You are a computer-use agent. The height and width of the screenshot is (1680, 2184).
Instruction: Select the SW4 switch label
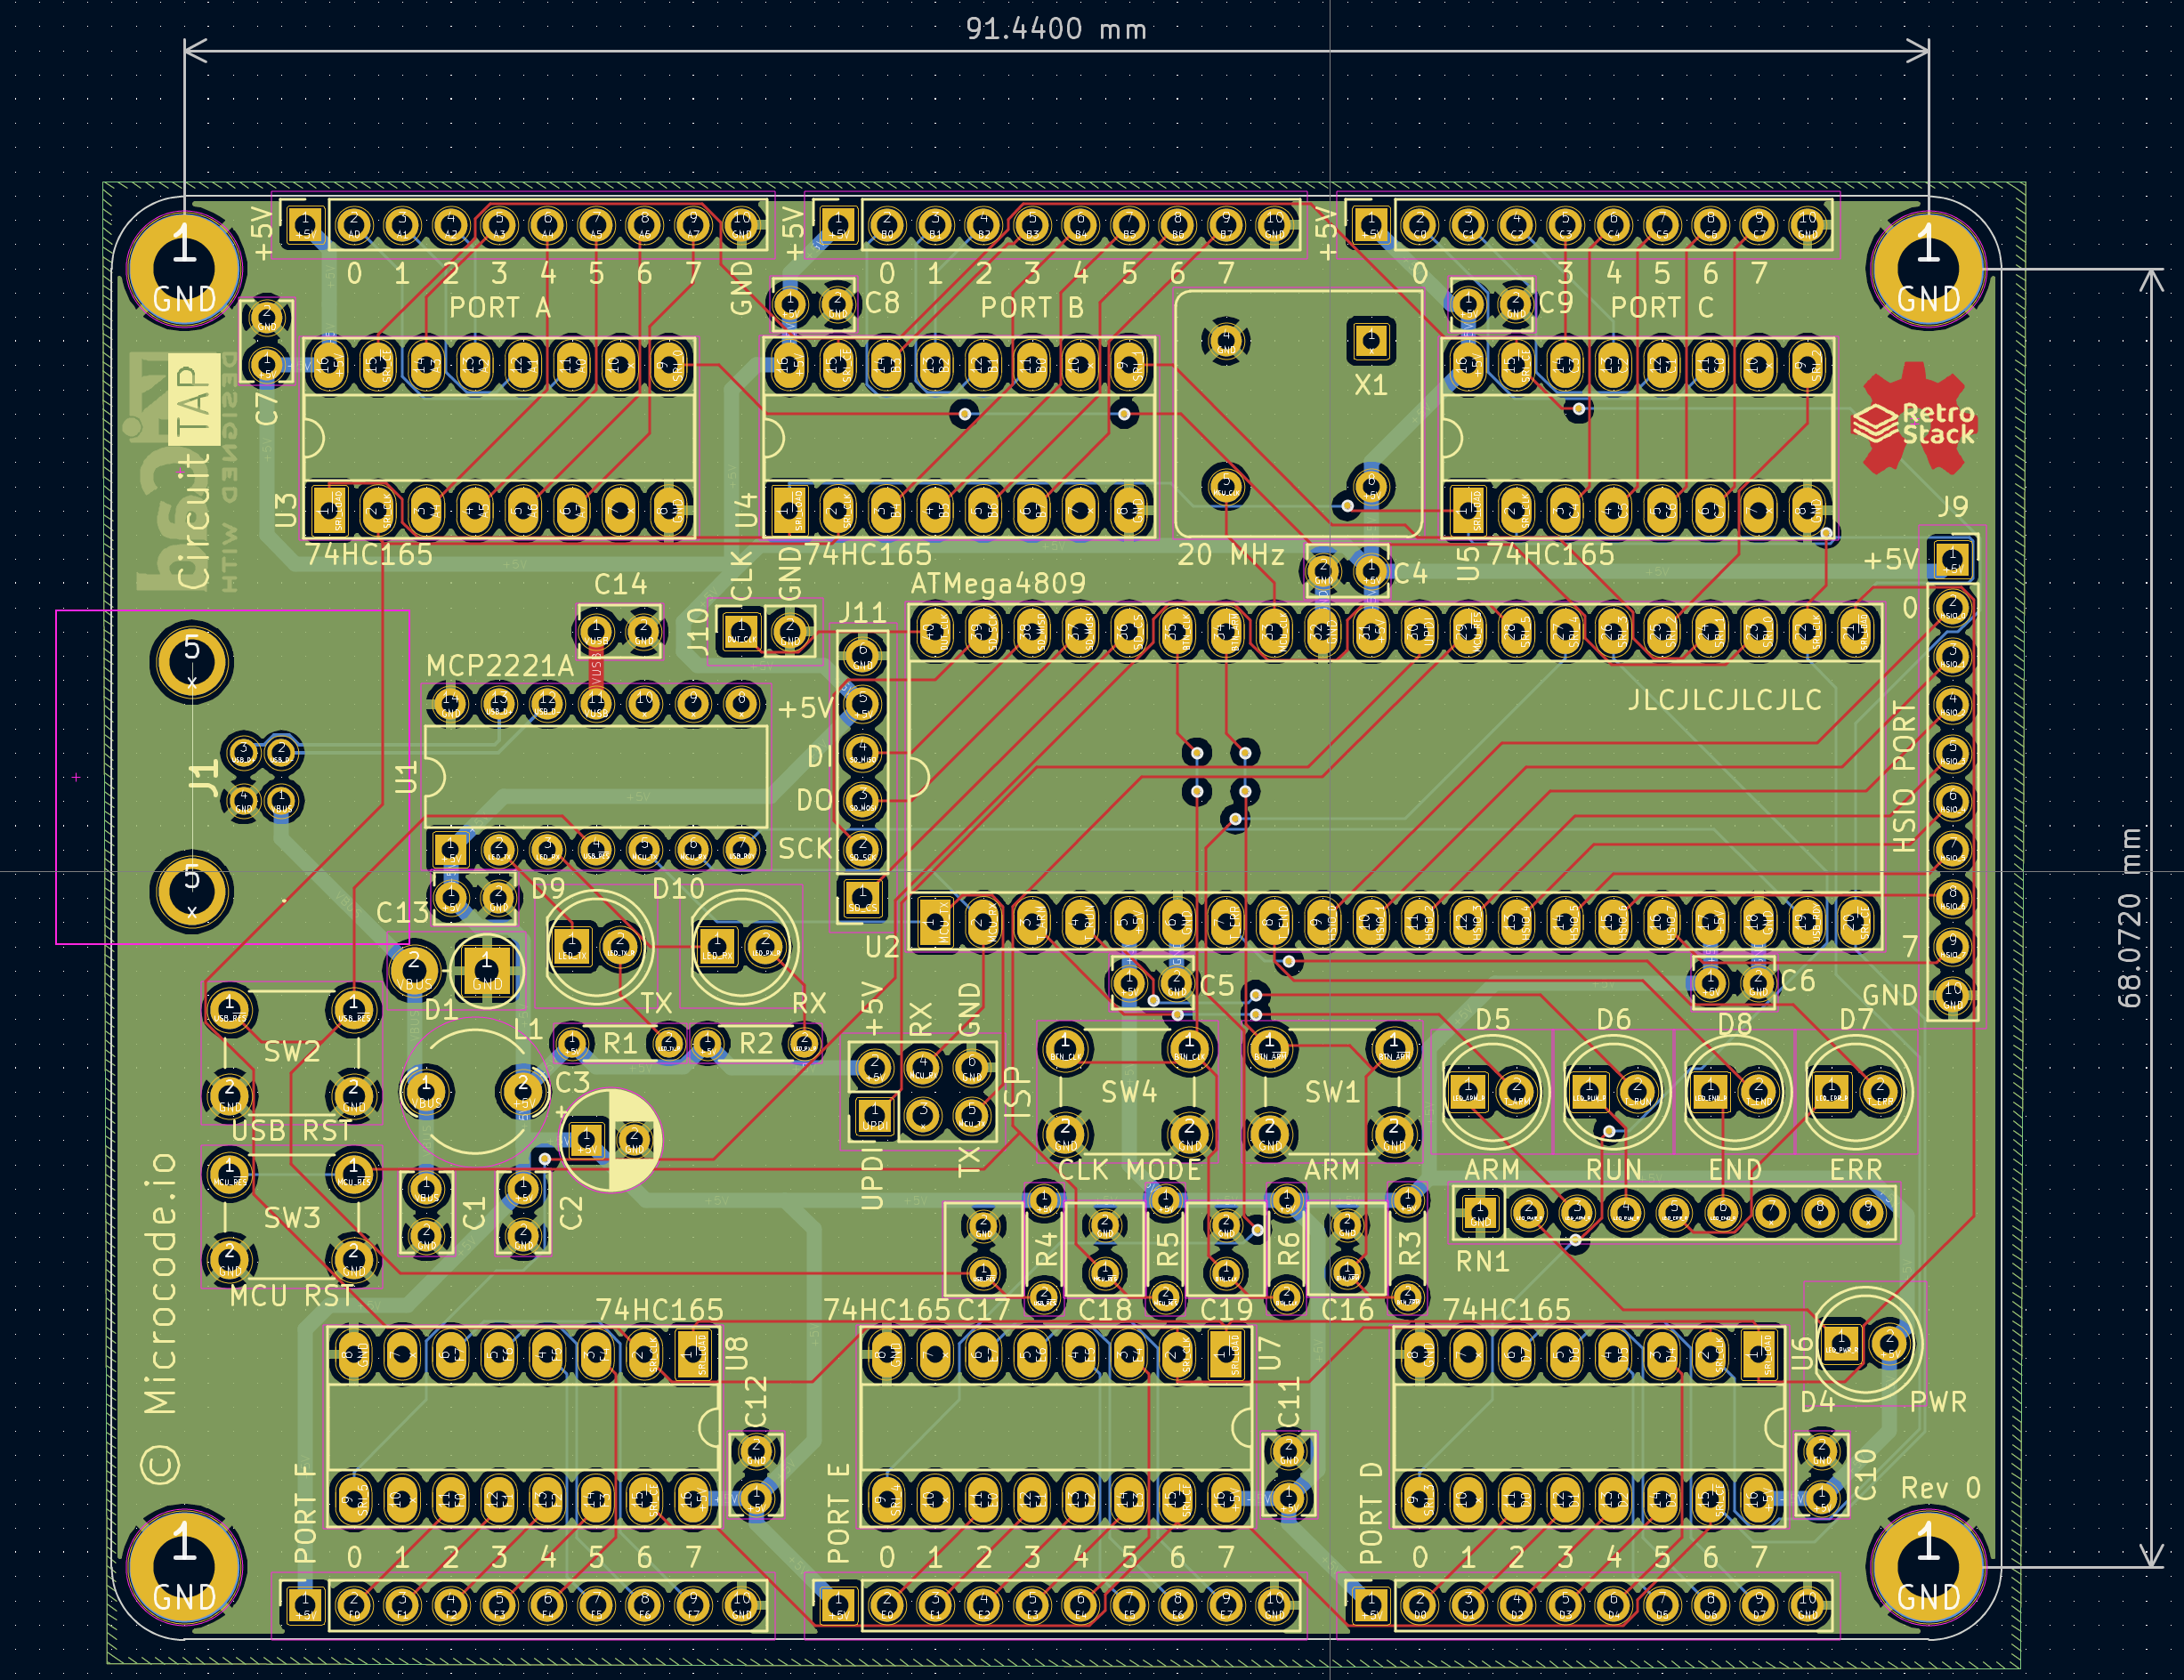click(1128, 1092)
